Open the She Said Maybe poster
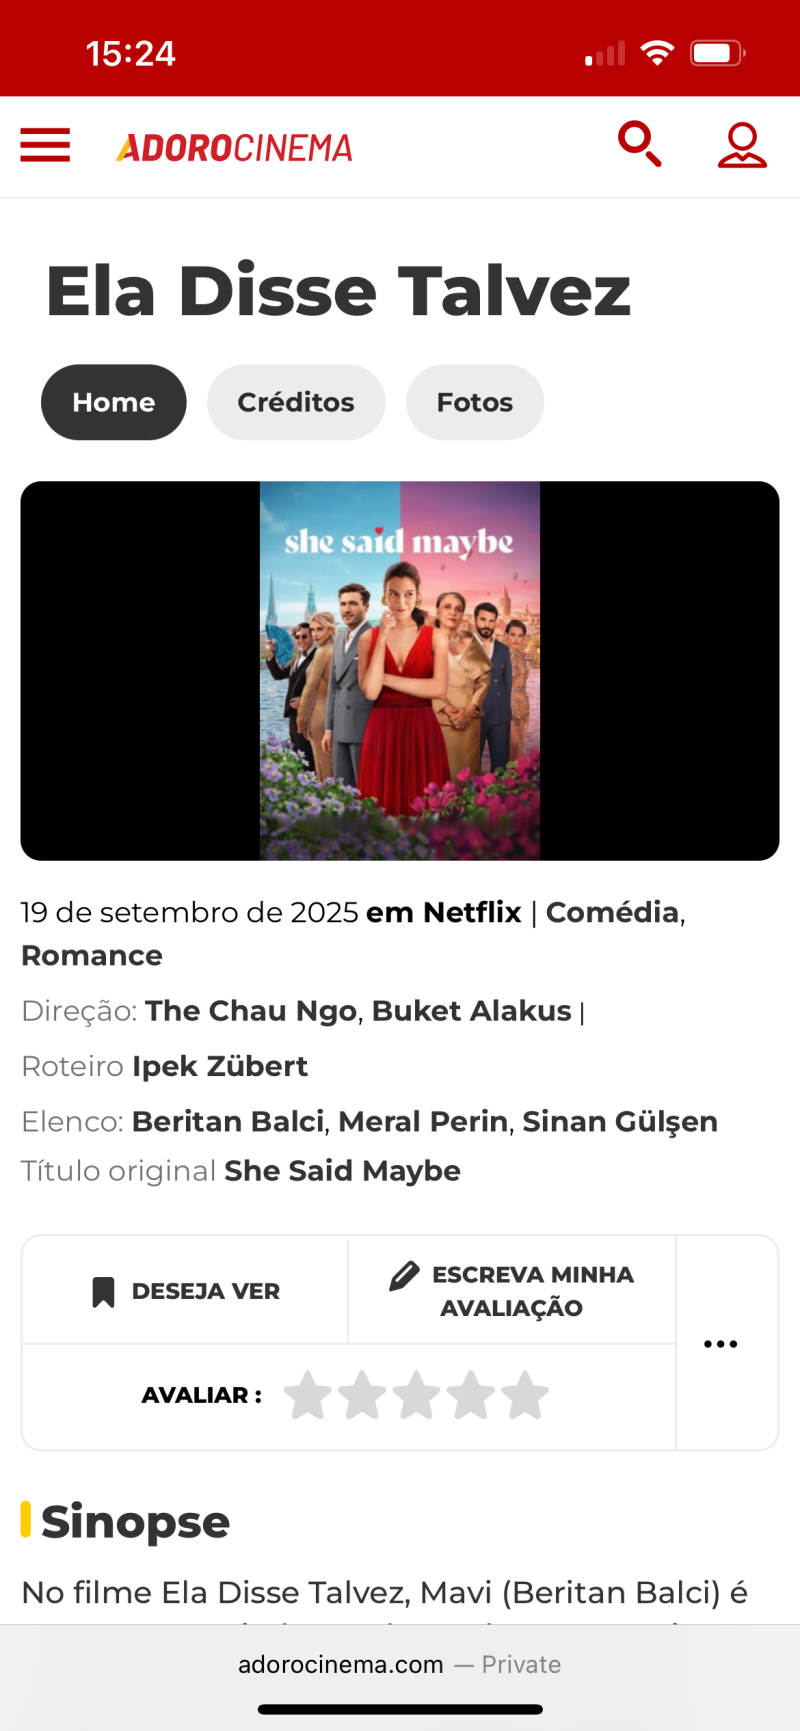The width and height of the screenshot is (800, 1731). (x=400, y=671)
